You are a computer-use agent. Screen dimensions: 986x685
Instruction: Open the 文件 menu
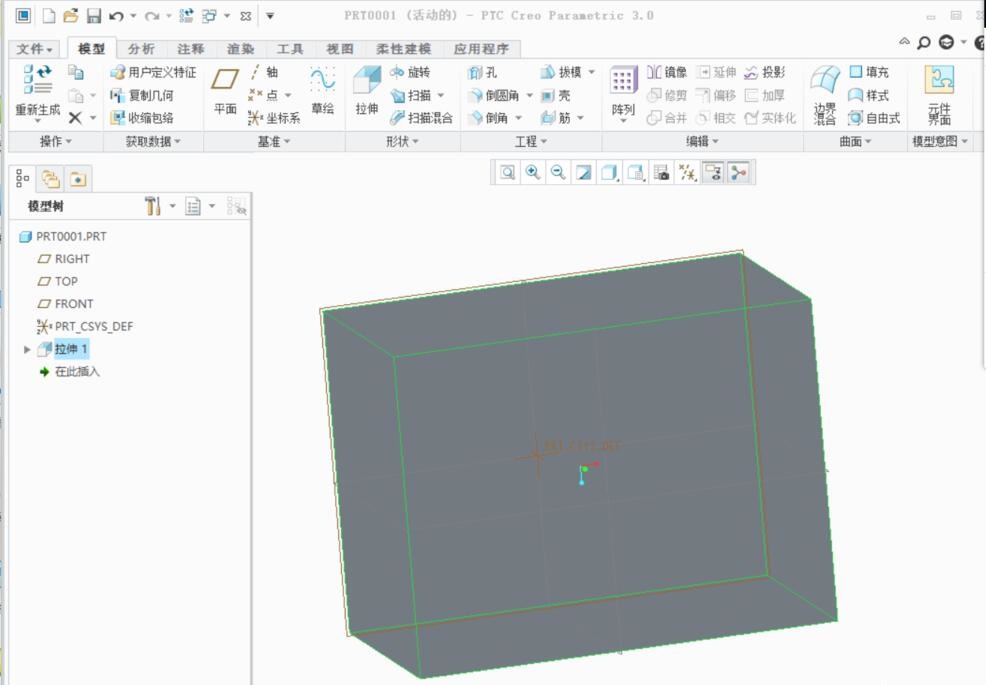[33, 48]
